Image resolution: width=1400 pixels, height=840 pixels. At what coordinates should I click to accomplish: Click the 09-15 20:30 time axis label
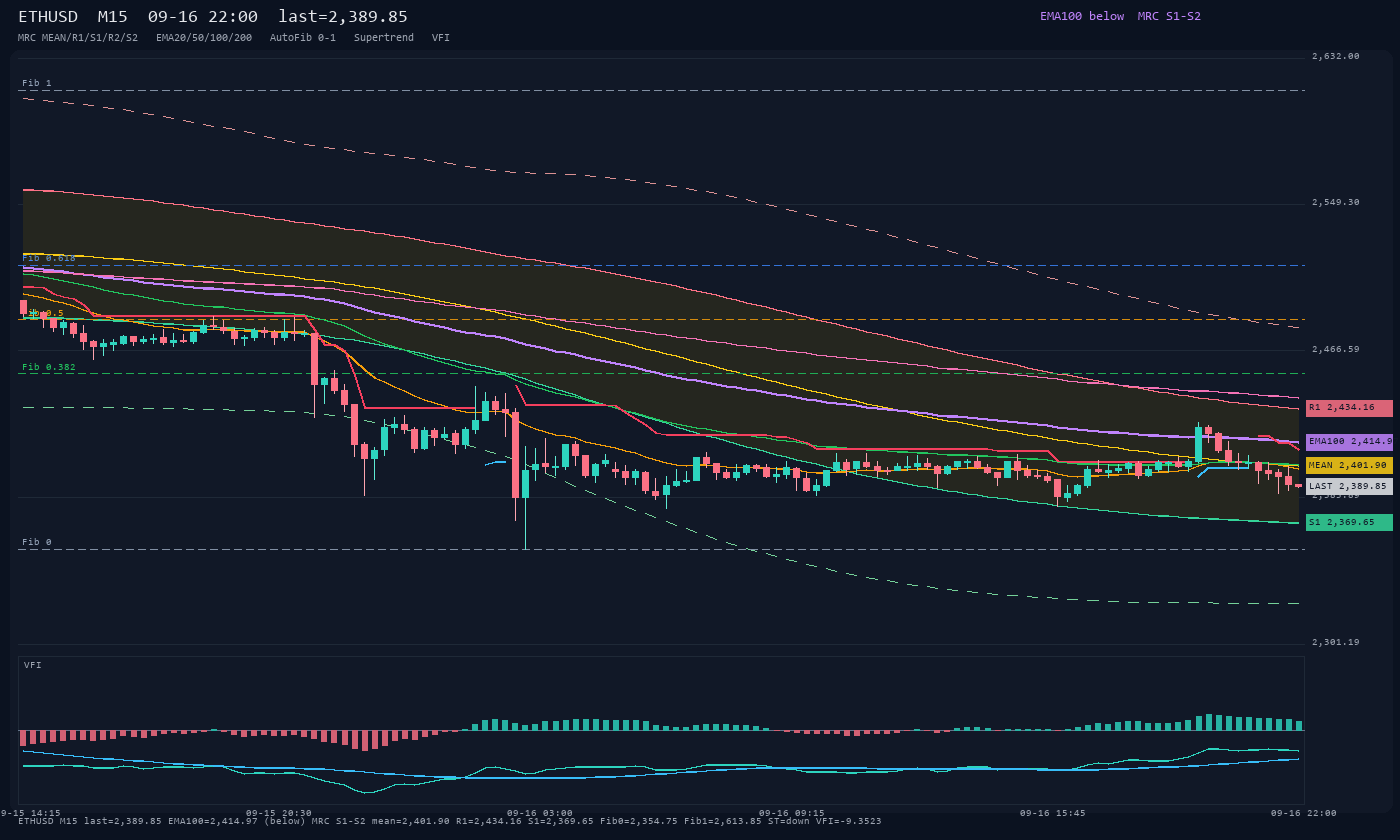pos(279,813)
